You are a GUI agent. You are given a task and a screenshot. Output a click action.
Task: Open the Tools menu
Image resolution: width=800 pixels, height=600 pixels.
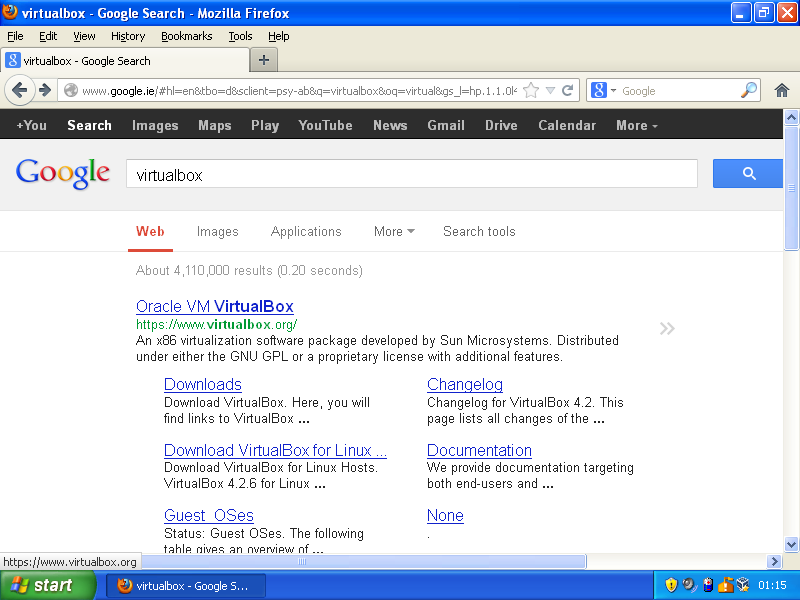click(240, 36)
